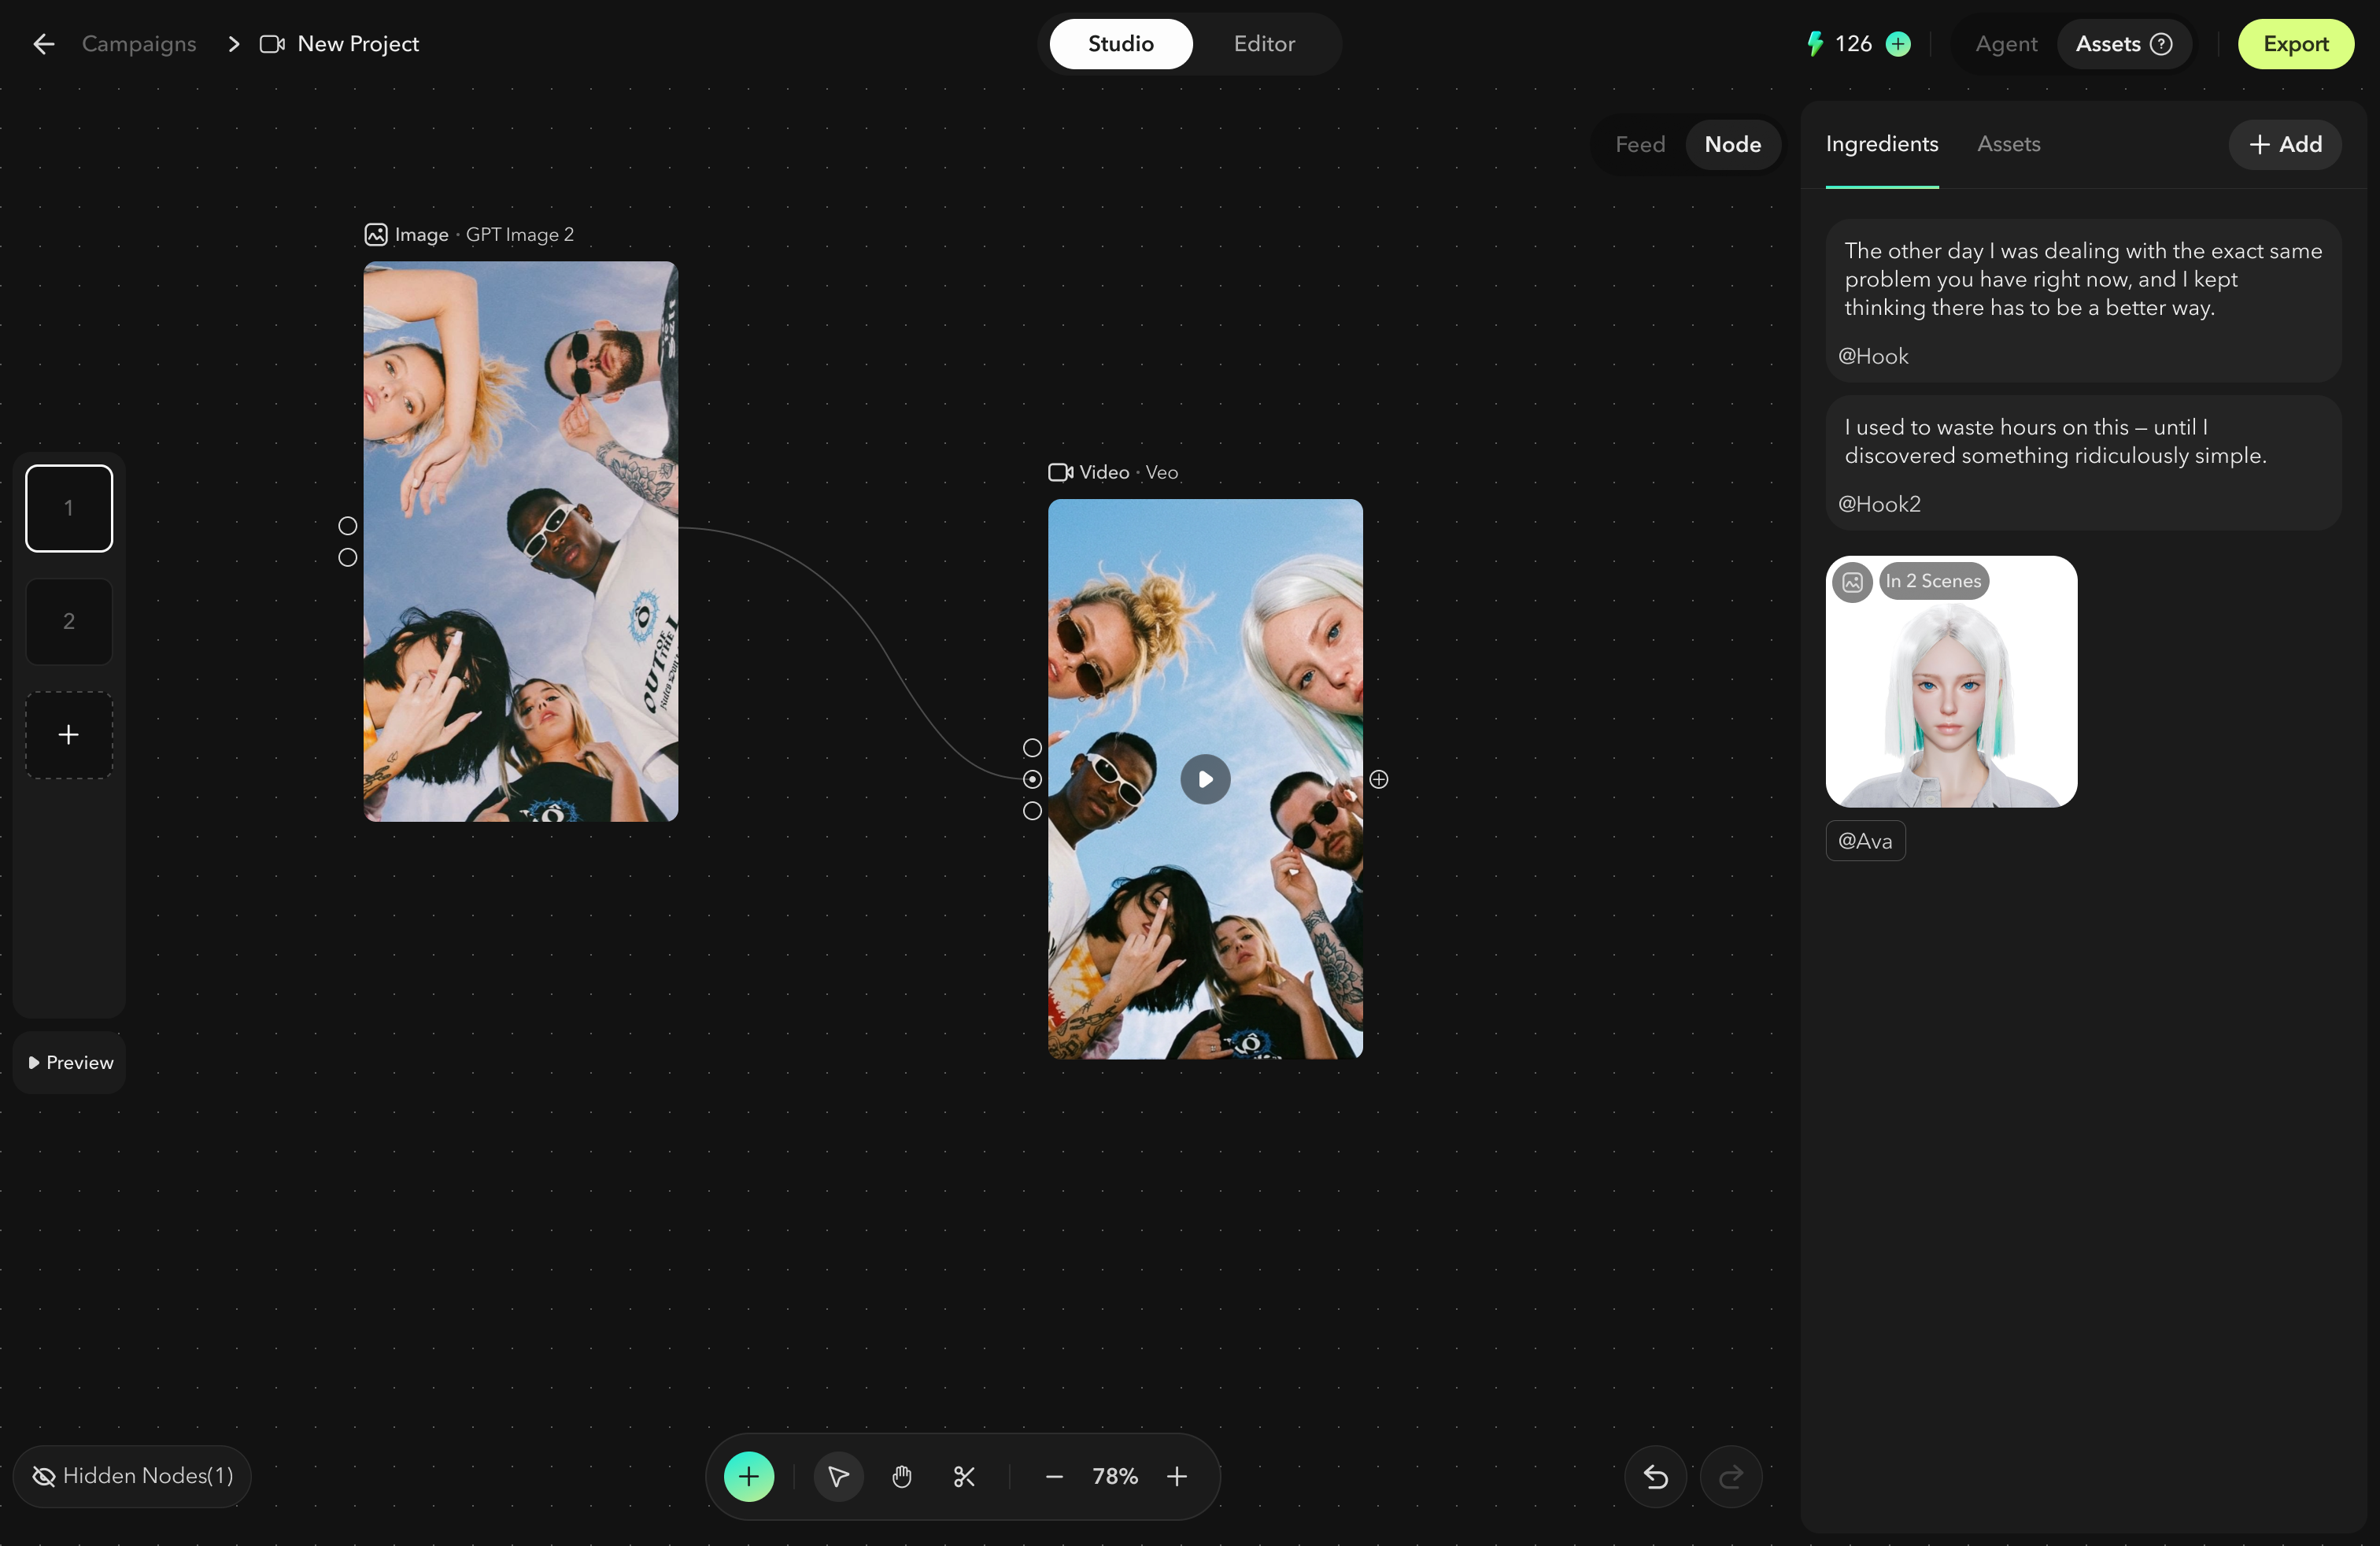Image resolution: width=2380 pixels, height=1546 pixels.
Task: Click the green add node button
Action: point(748,1476)
